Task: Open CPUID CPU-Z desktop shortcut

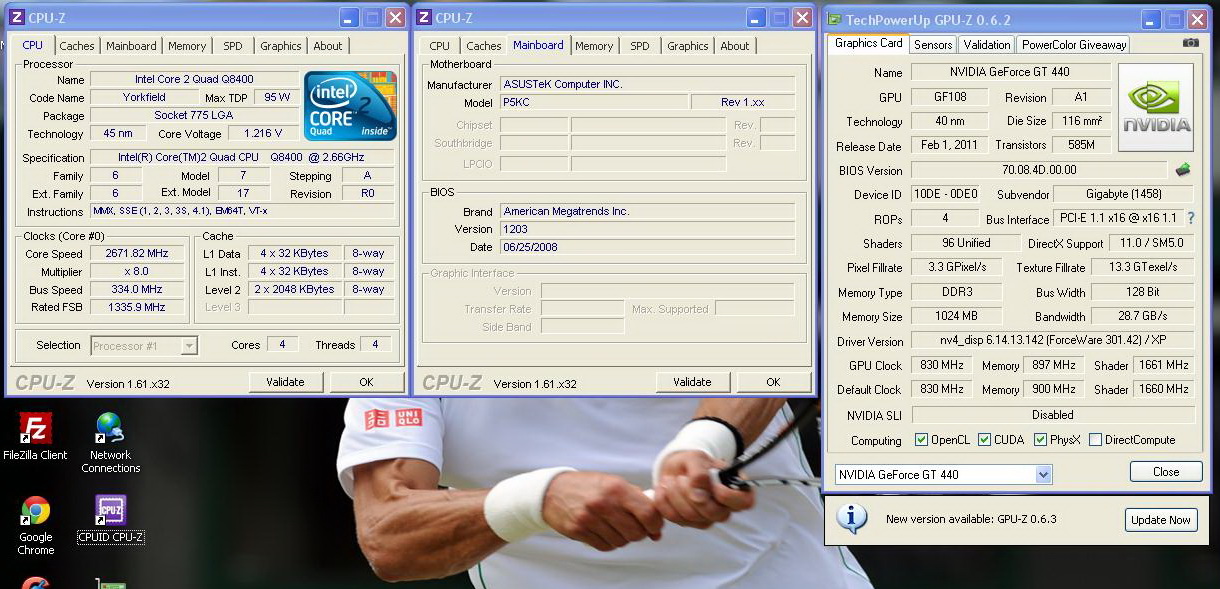Action: [x=110, y=519]
